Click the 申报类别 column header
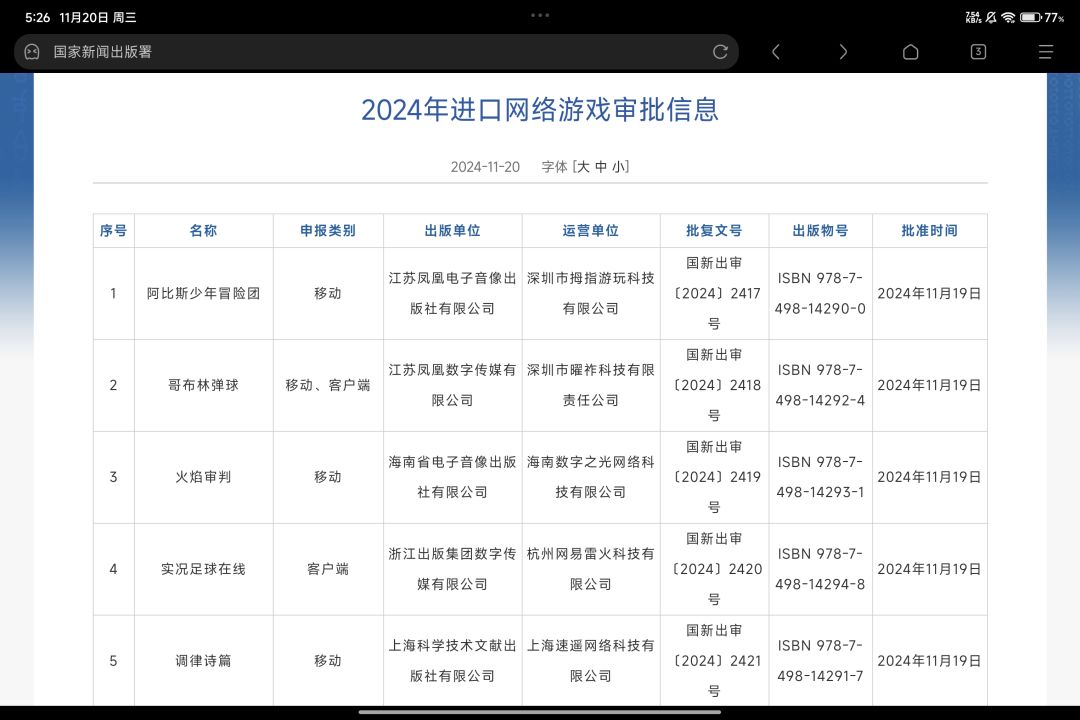The height and width of the screenshot is (720, 1080). point(328,231)
